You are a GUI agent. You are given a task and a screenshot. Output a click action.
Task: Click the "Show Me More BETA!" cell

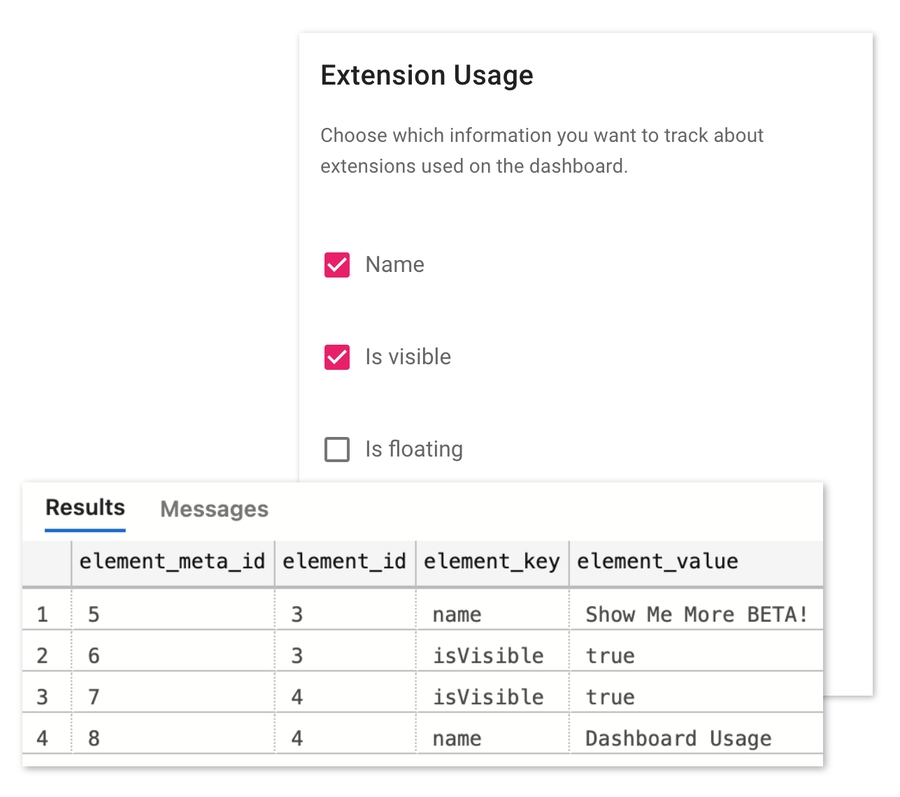697,613
